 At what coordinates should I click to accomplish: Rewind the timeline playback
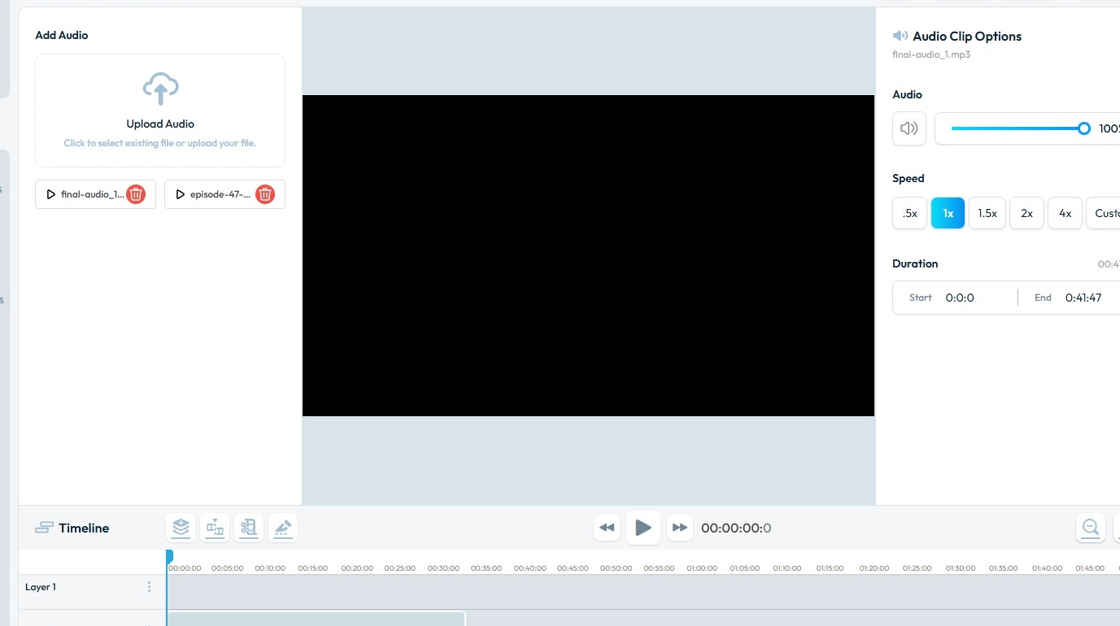606,528
